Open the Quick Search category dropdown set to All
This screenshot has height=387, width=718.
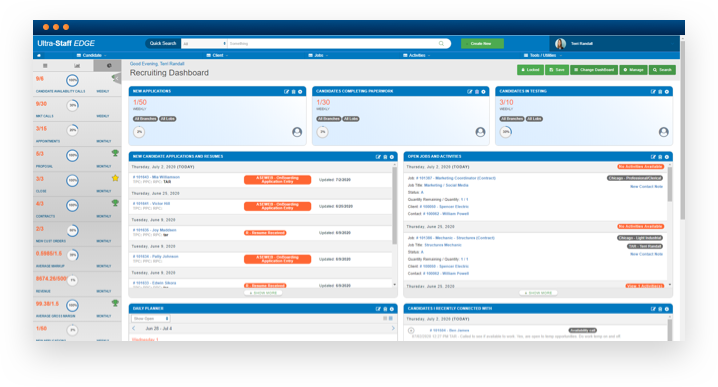(204, 44)
